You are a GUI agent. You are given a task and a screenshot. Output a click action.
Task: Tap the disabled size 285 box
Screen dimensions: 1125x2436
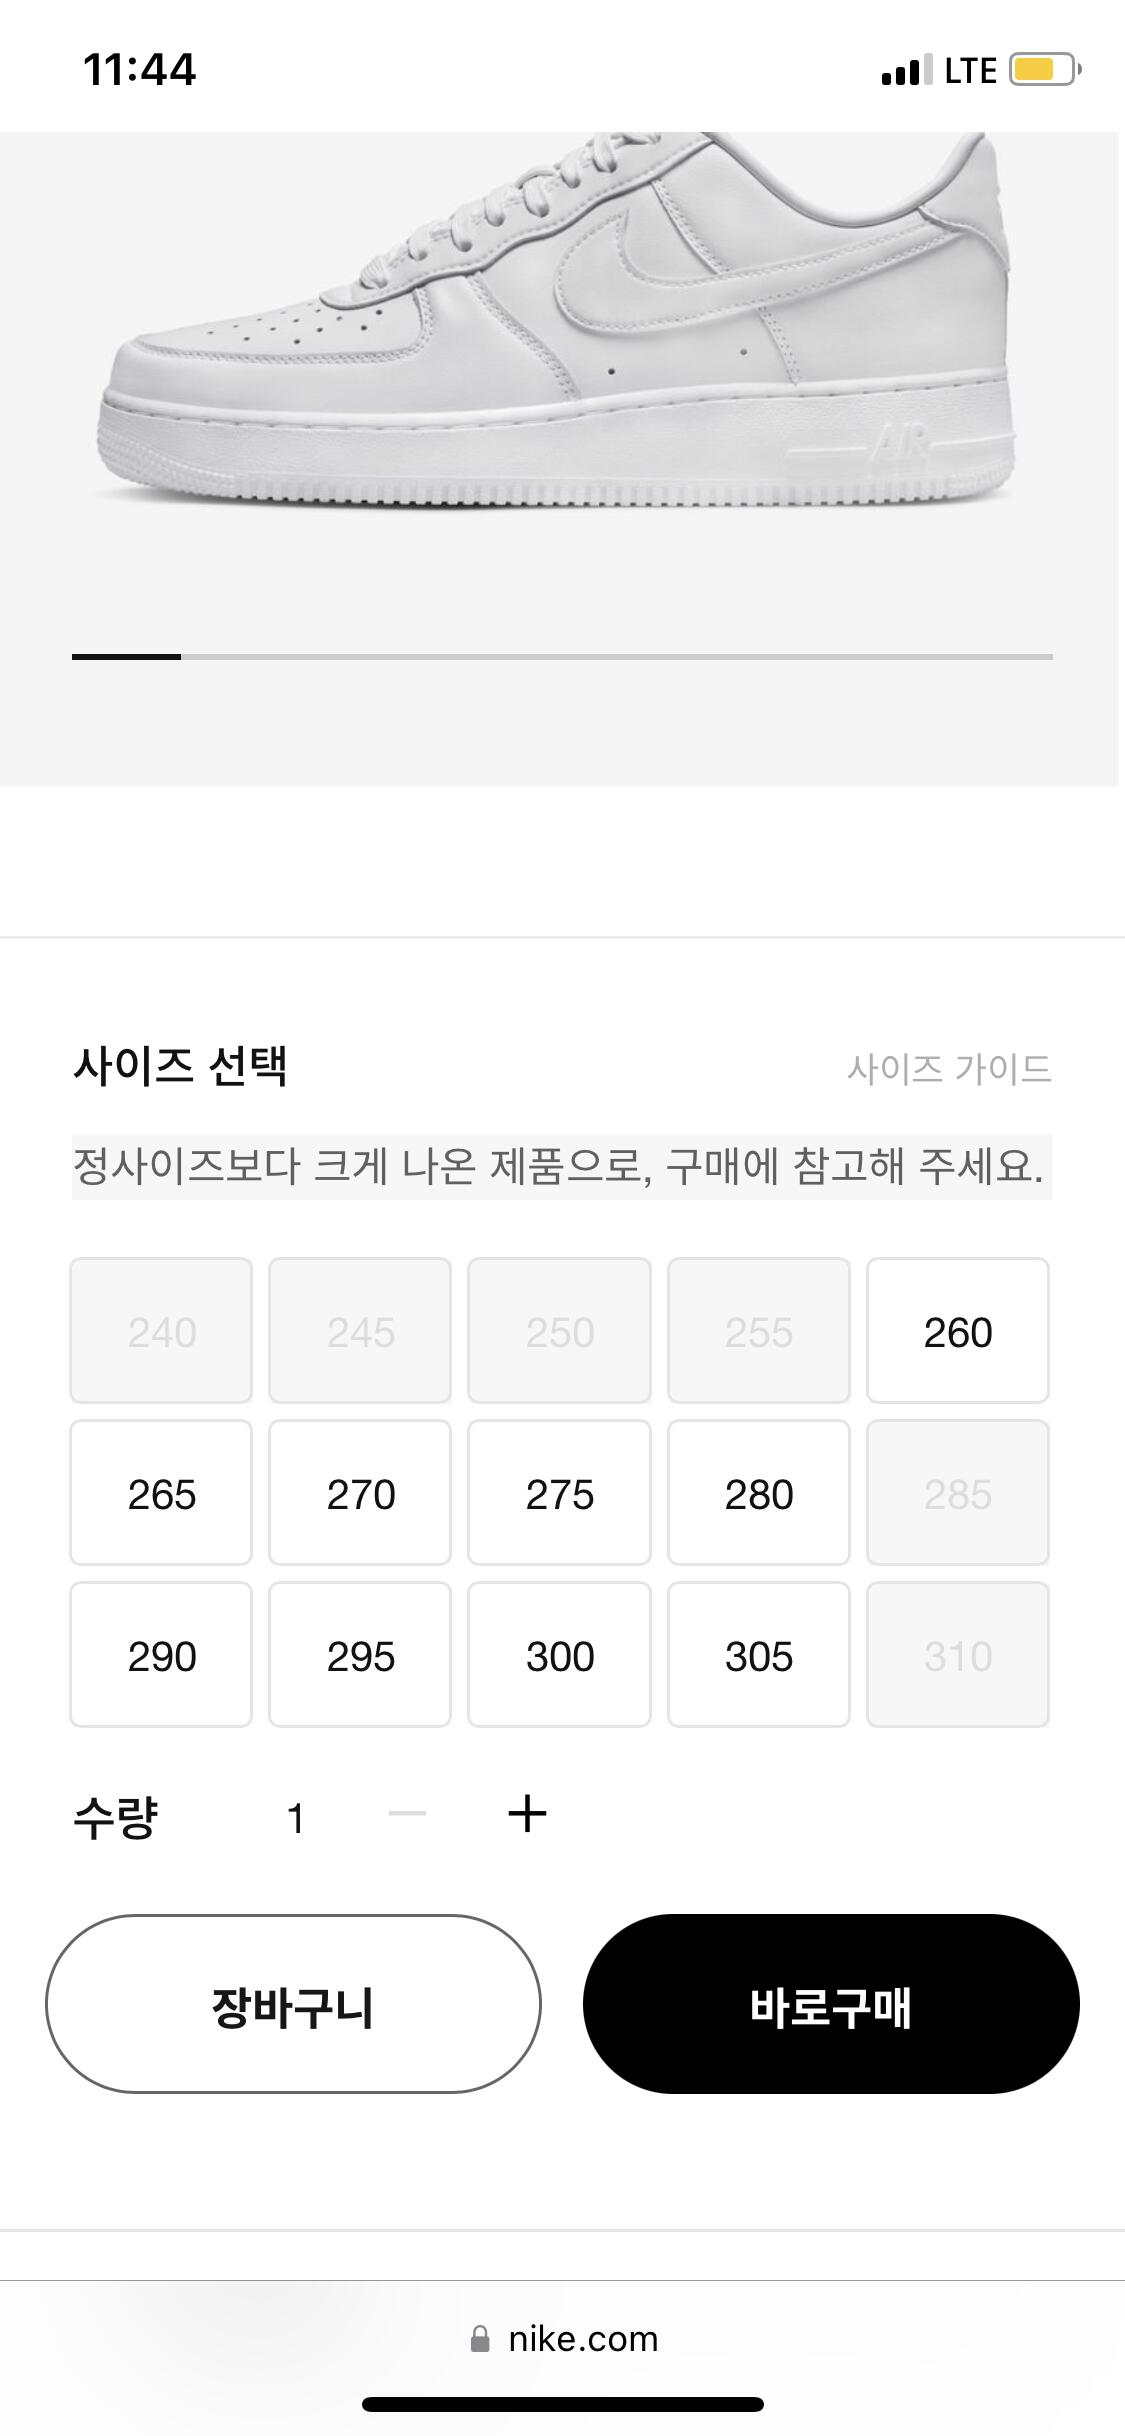tap(958, 1493)
